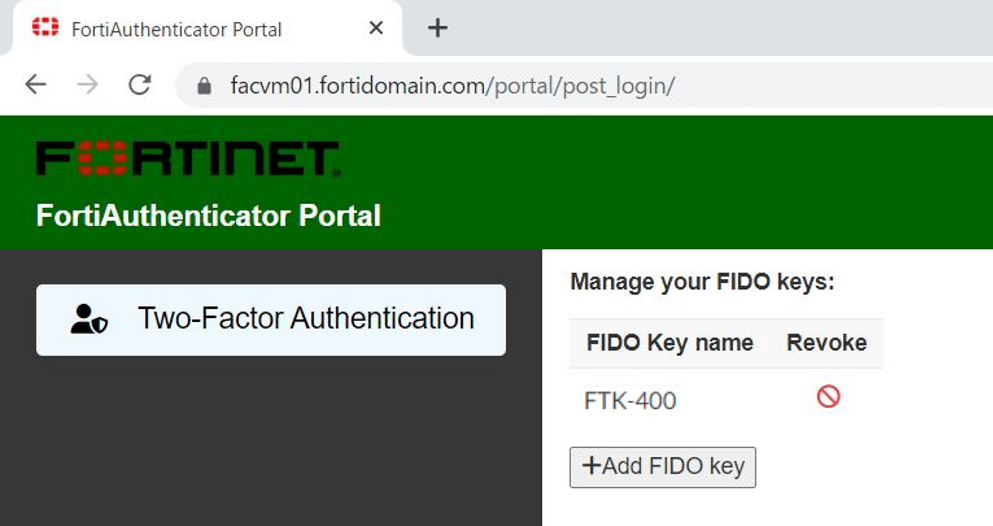This screenshot has height=526, width=993.
Task: Open Two-Factor Authentication menu item
Action: [271, 320]
